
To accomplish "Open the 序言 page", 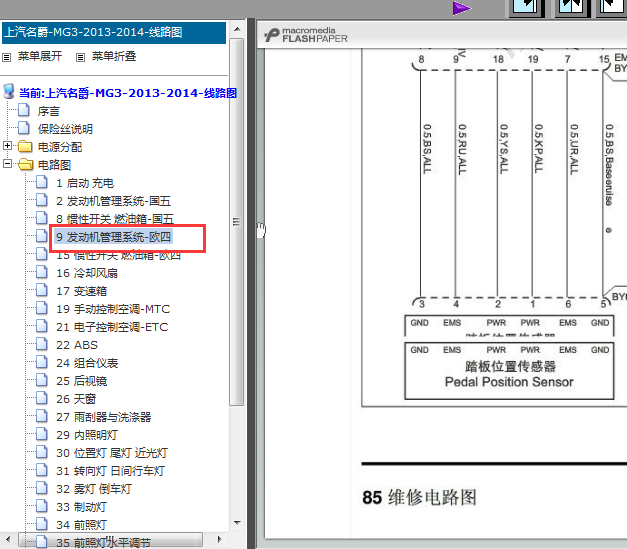I will 49,111.
